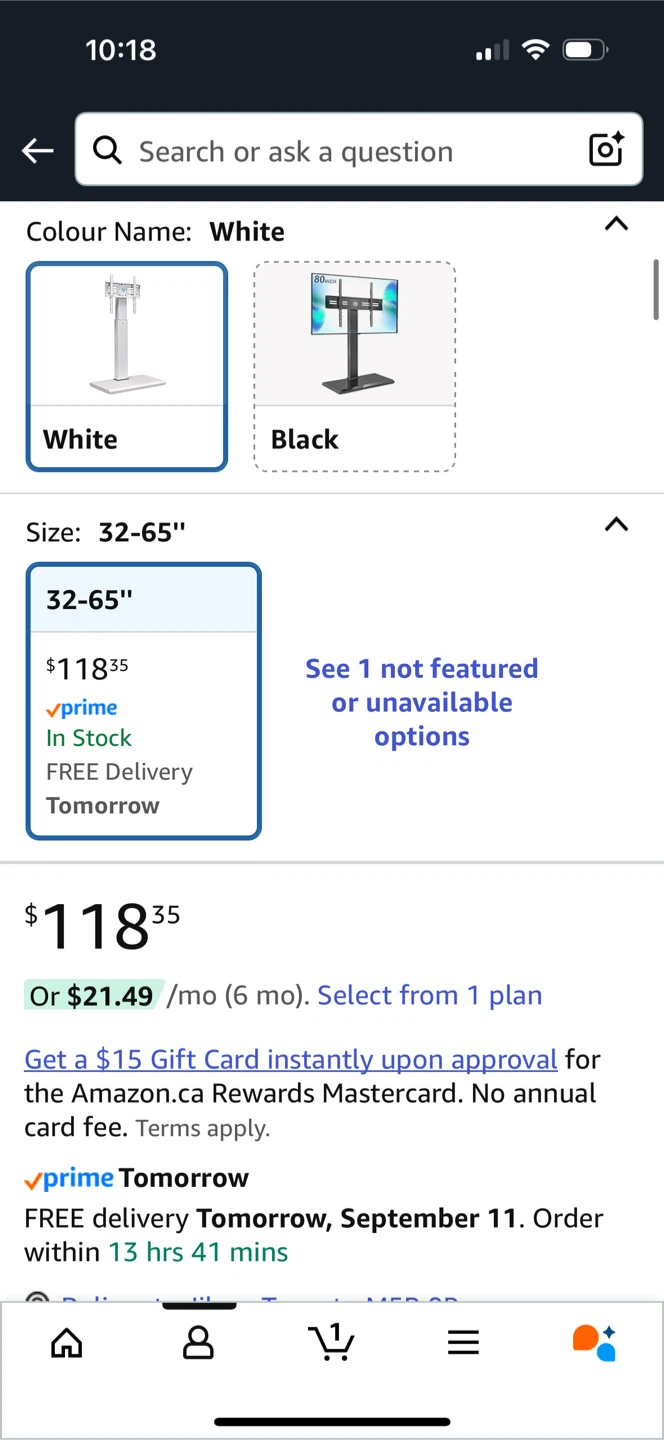Tap the black TV stand thumbnail
The image size is (664, 1440).
(x=355, y=334)
